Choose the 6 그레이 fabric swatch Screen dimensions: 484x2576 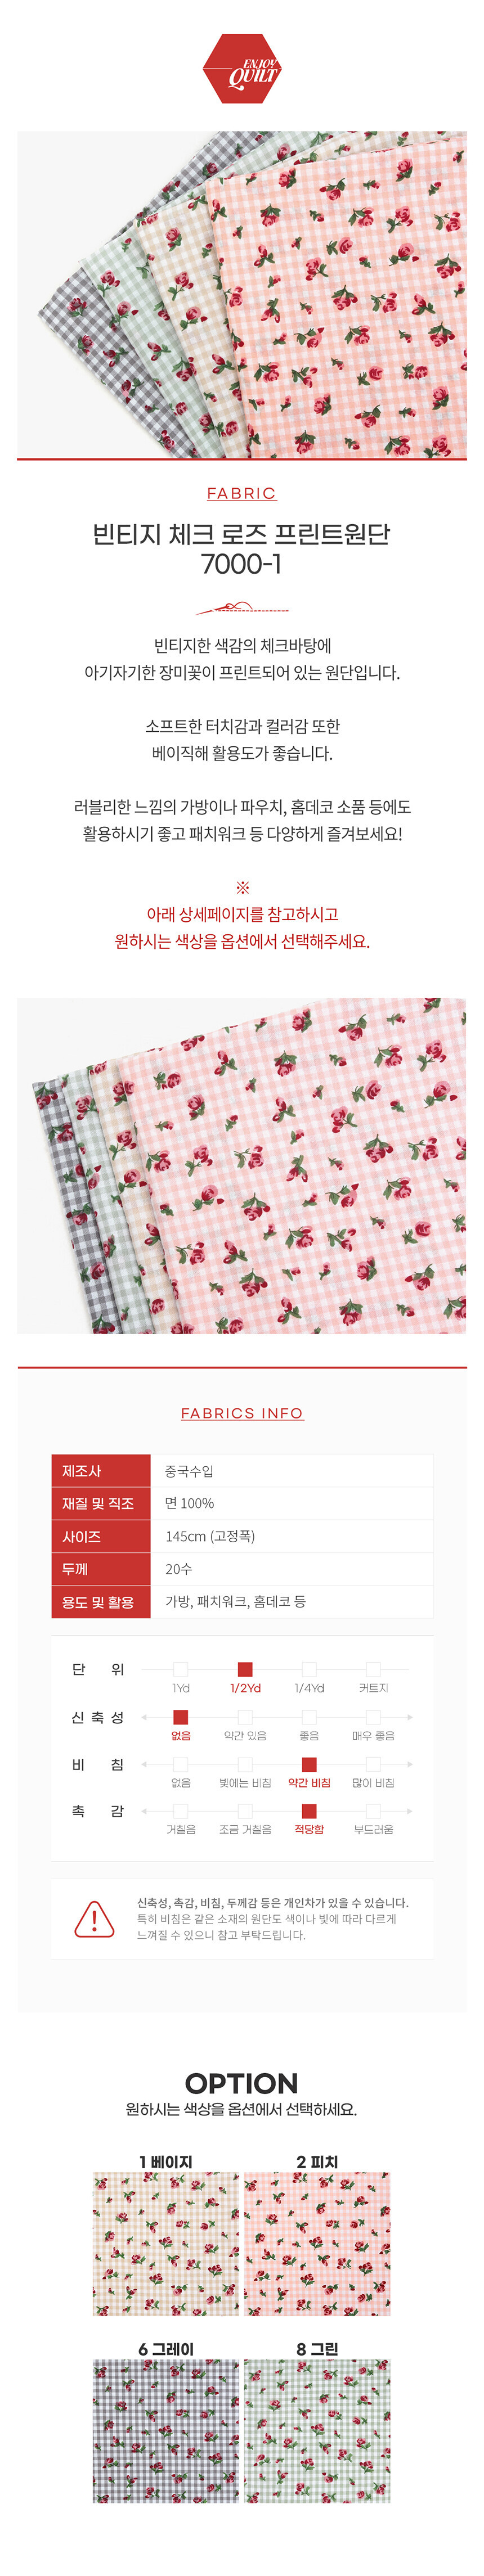click(x=167, y=2430)
